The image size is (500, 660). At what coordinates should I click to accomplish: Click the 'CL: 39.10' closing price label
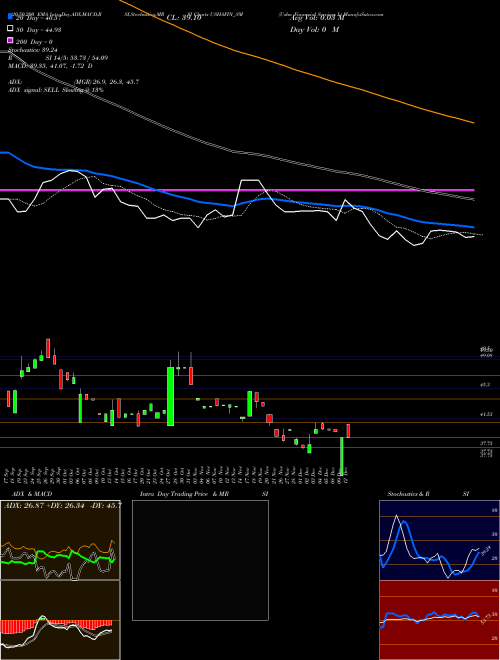tap(184, 18)
